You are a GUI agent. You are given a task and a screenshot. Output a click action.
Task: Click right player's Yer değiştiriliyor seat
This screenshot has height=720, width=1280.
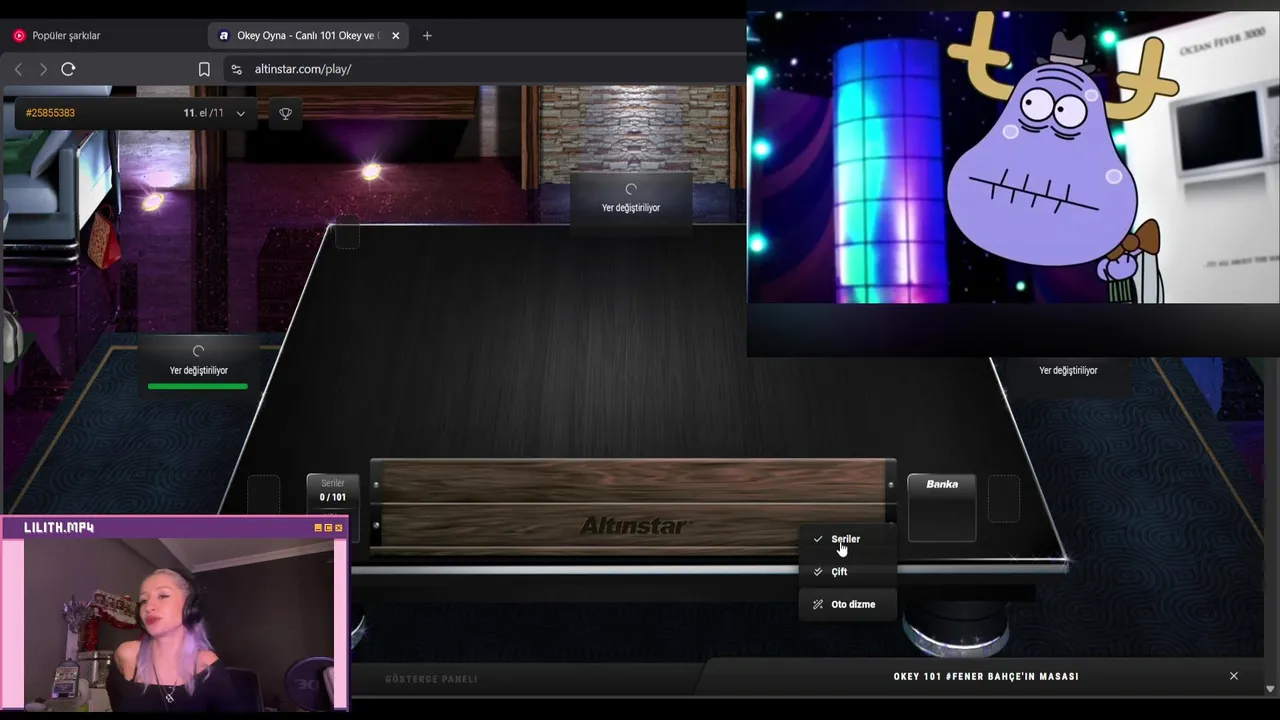[x=1068, y=370]
